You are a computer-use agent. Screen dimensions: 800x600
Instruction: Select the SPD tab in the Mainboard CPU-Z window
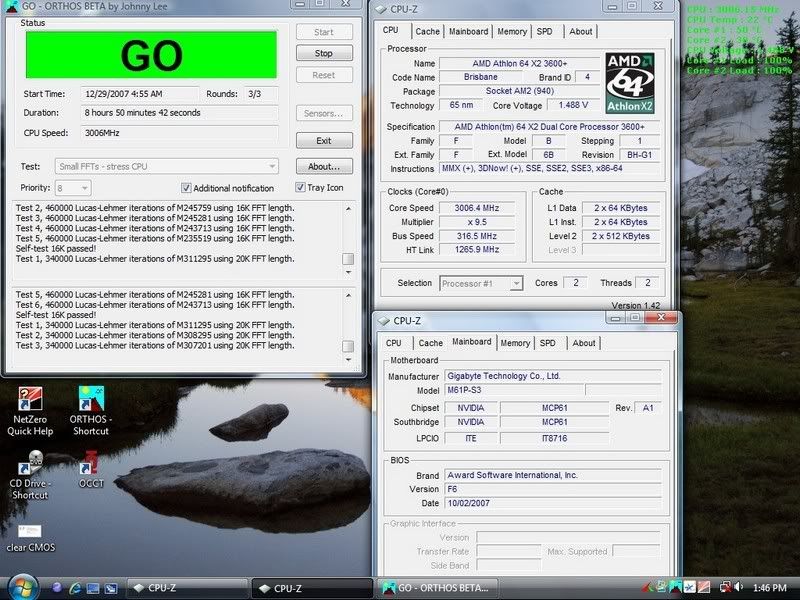coord(547,342)
